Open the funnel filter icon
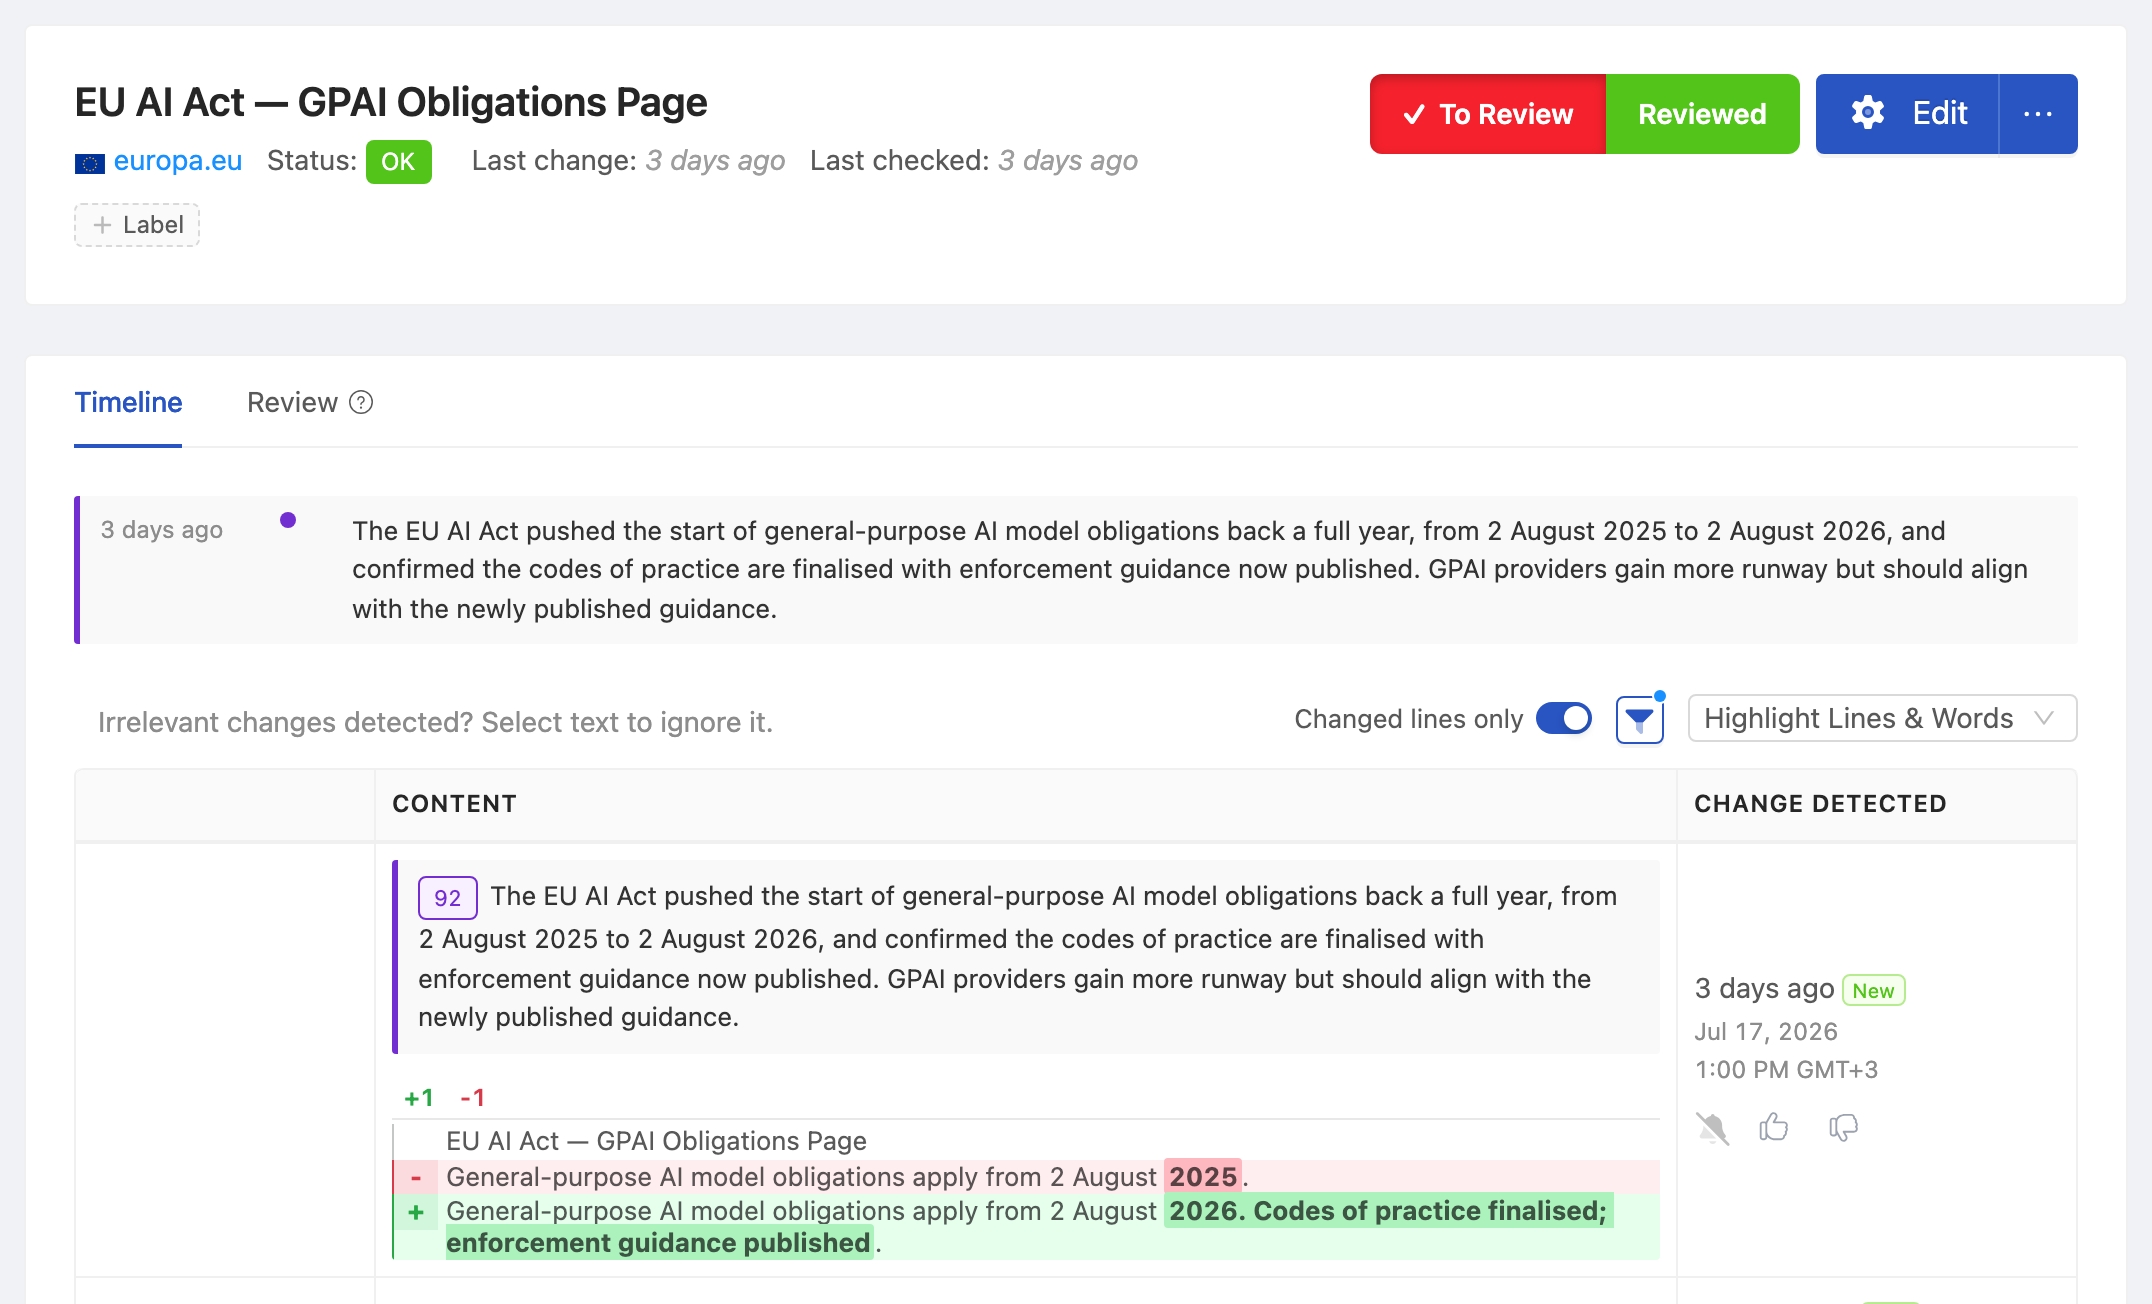The height and width of the screenshot is (1304, 2152). [x=1640, y=719]
